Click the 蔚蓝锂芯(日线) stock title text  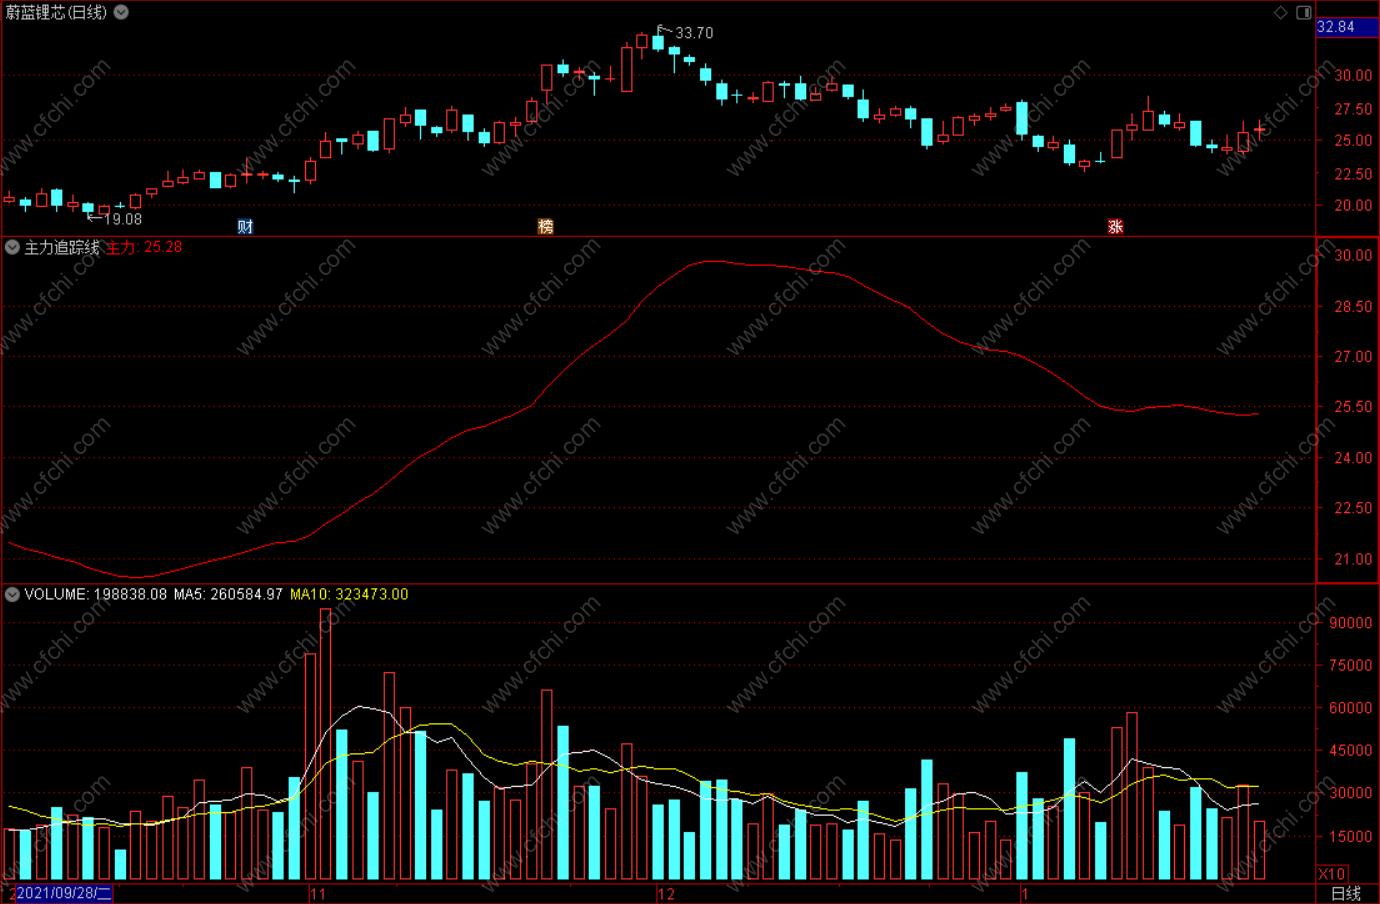click(56, 12)
